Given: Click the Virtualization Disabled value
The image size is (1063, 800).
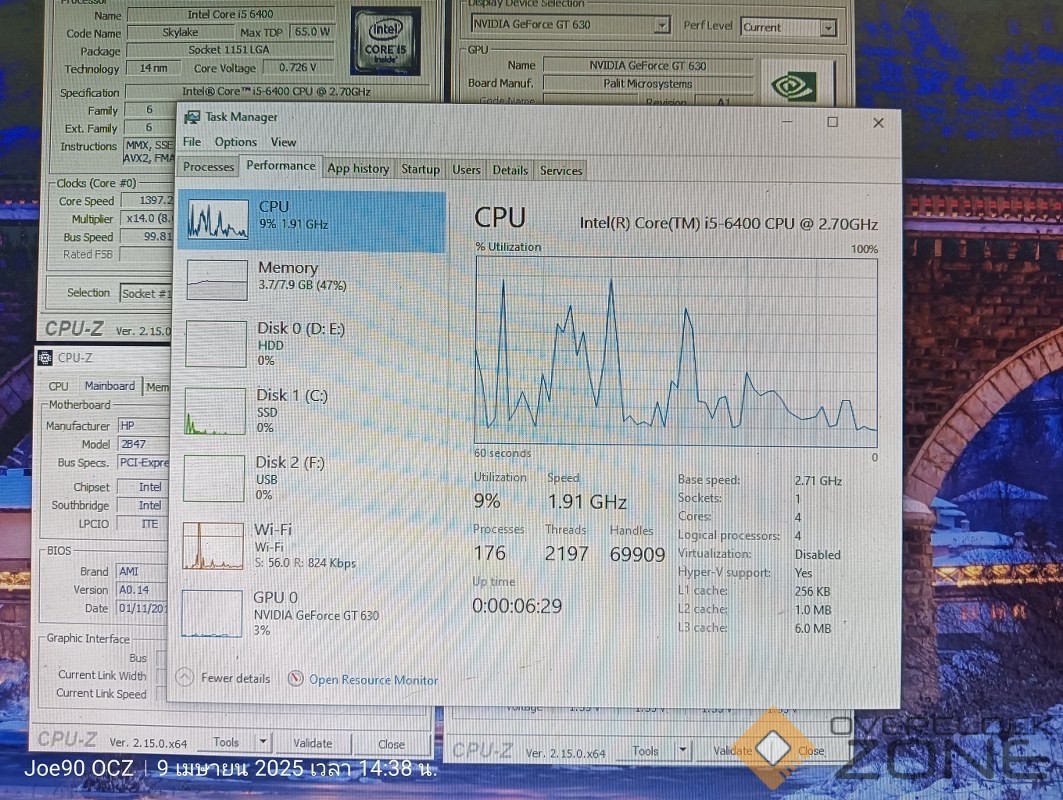Looking at the screenshot, I should [x=818, y=555].
